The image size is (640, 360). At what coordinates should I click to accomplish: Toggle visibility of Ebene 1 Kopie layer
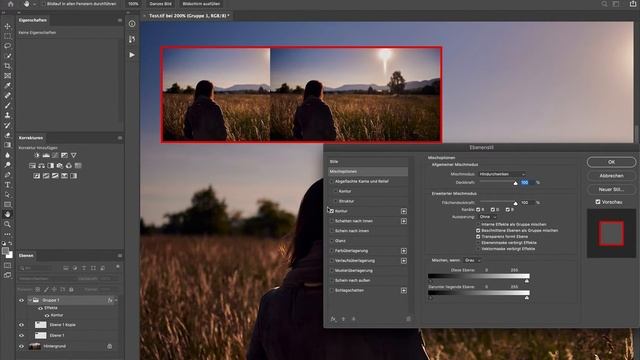point(21,325)
